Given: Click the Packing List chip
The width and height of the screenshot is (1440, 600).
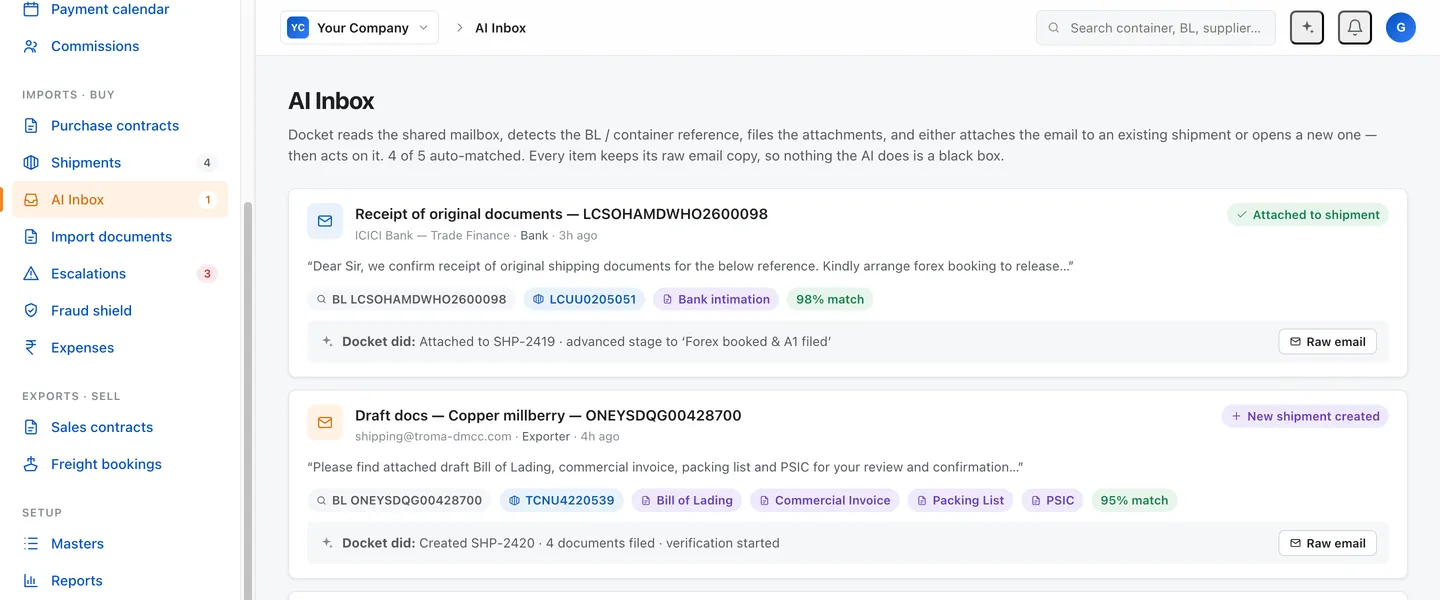Looking at the screenshot, I should coord(961,500).
